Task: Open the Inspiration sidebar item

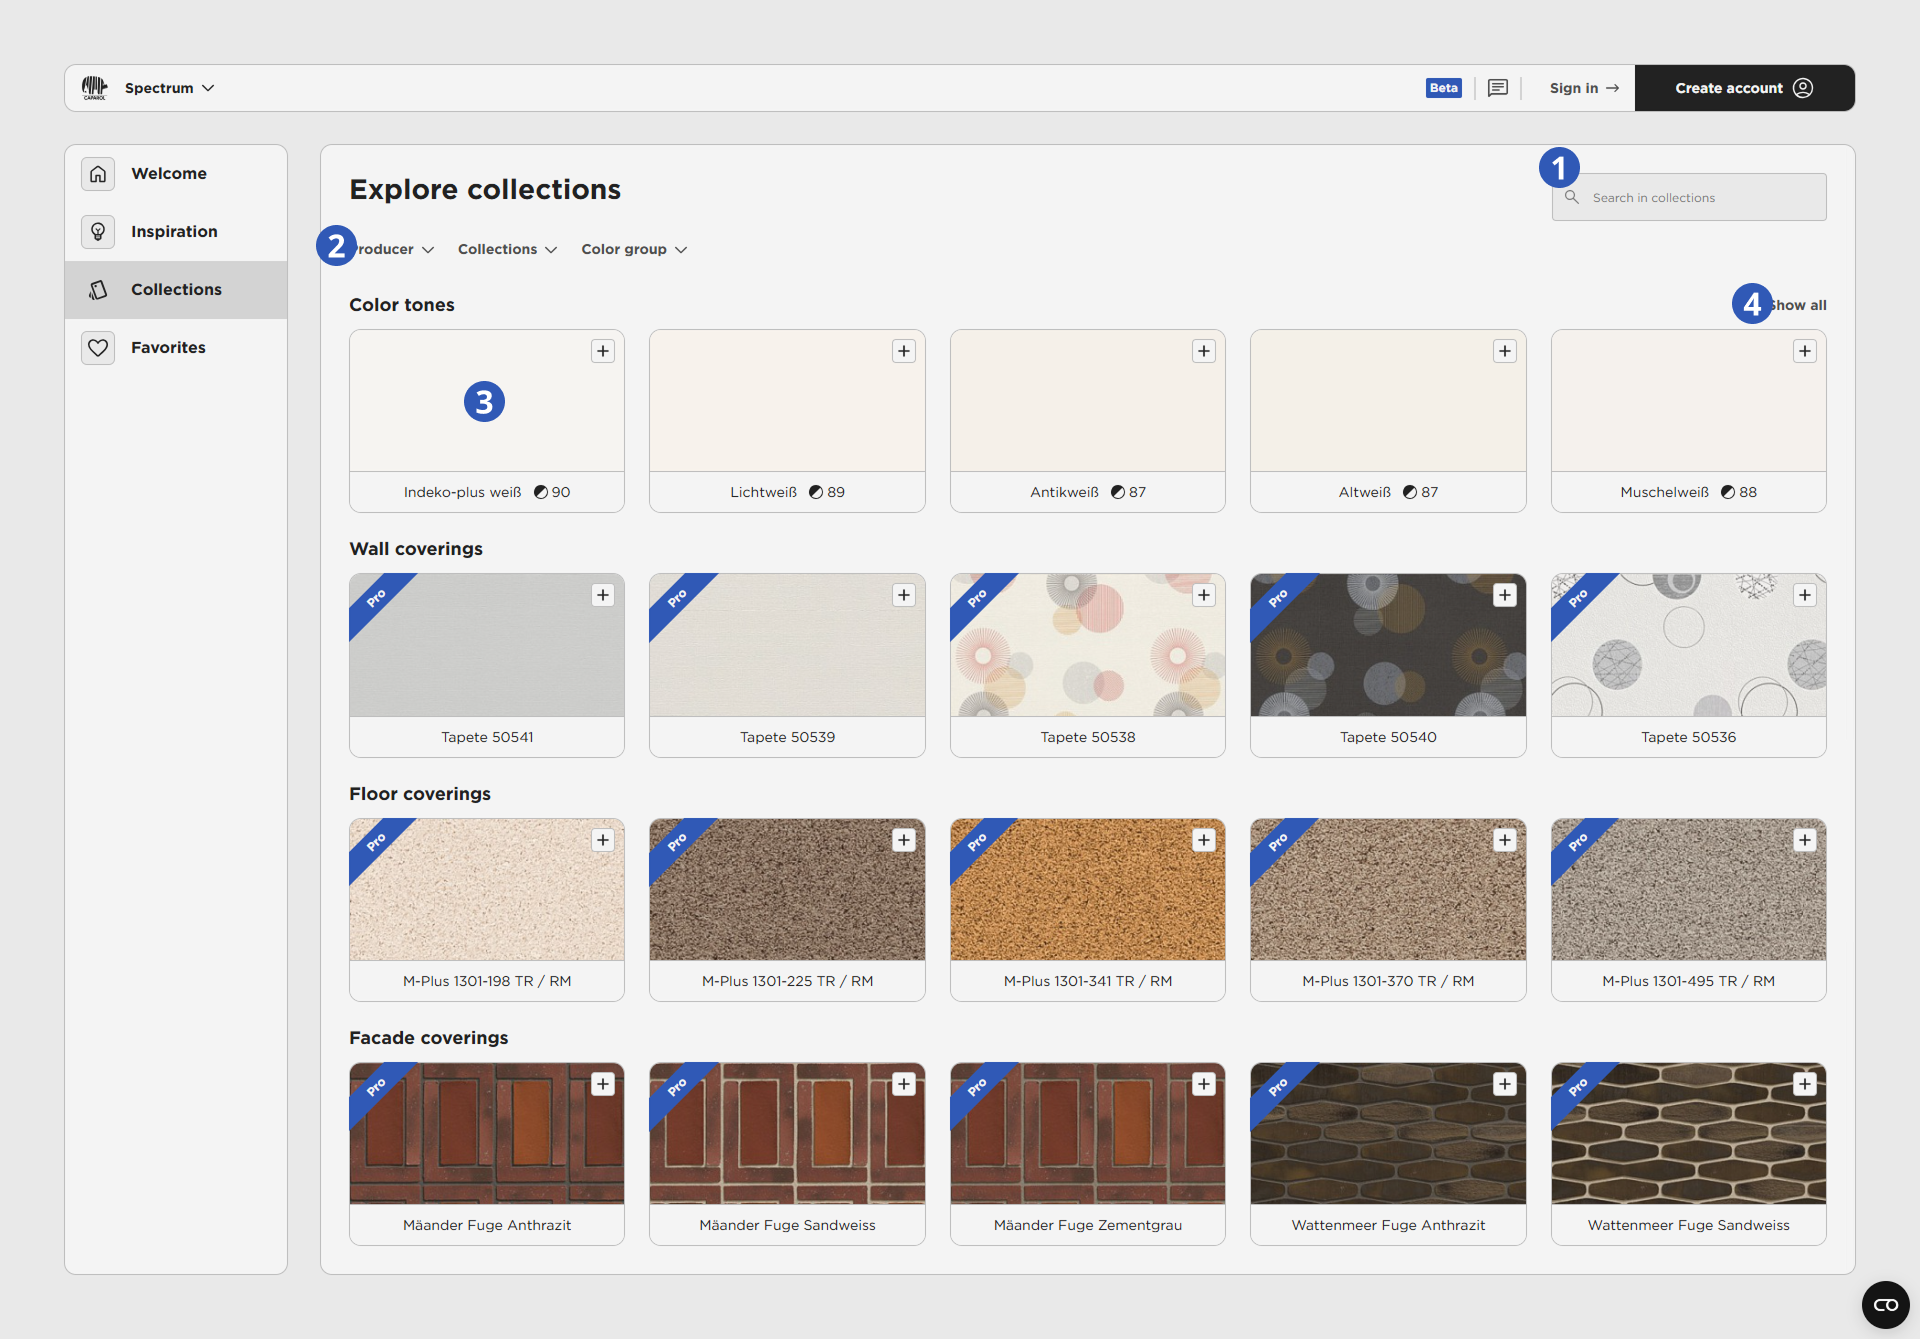Action: (174, 232)
